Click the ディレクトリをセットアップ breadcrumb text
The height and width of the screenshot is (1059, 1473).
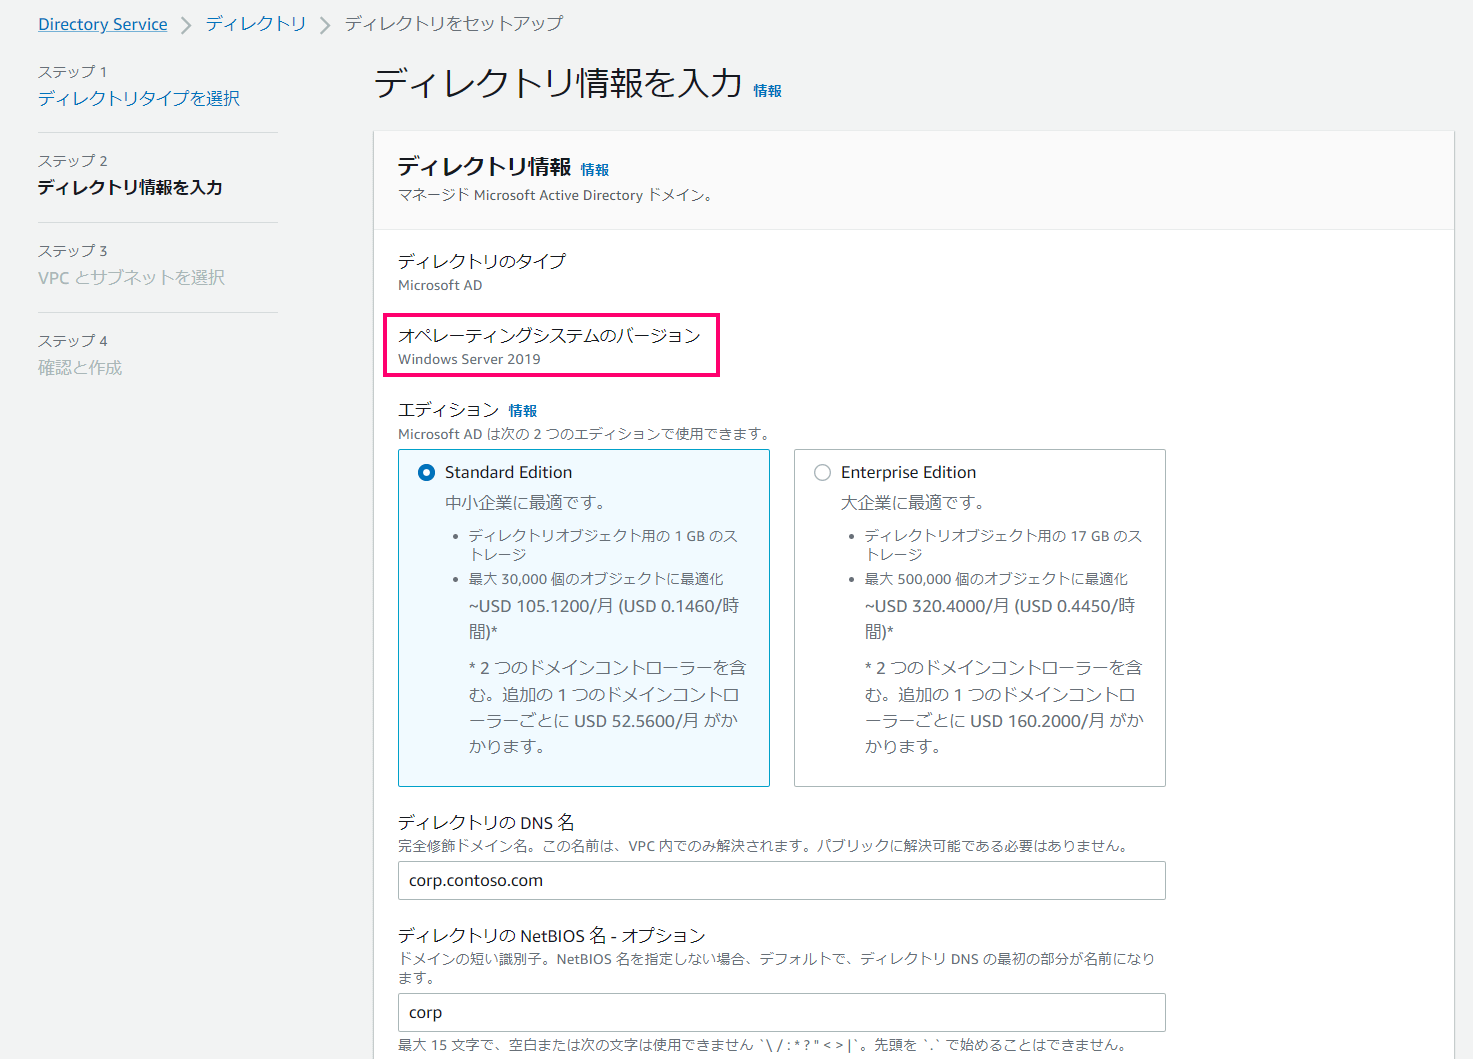pyautogui.click(x=454, y=24)
